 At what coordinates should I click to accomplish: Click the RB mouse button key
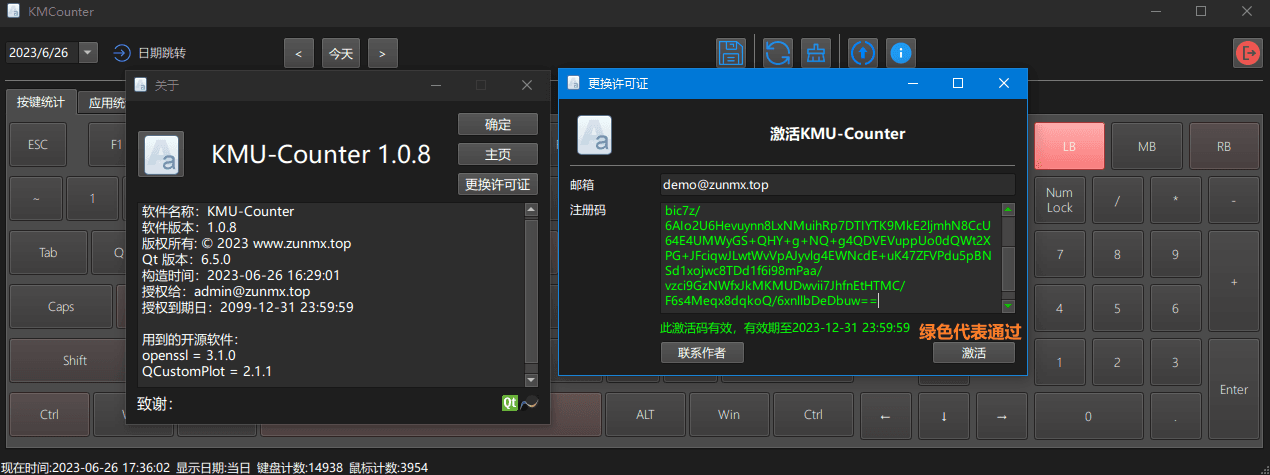(x=1224, y=146)
